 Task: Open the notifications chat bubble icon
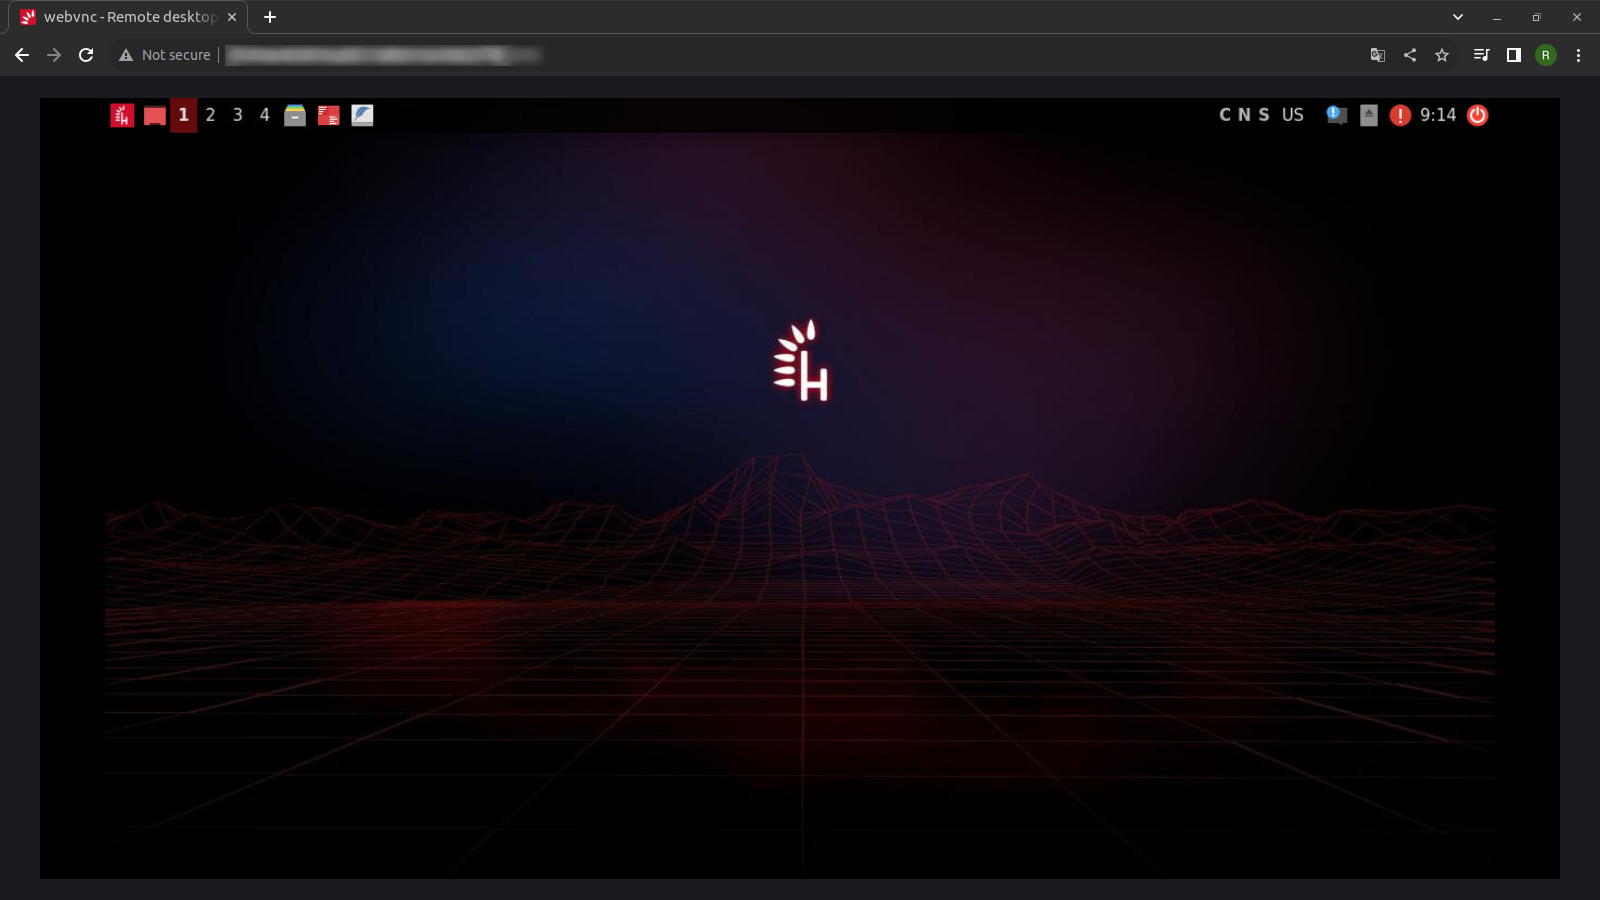tap(1336, 115)
